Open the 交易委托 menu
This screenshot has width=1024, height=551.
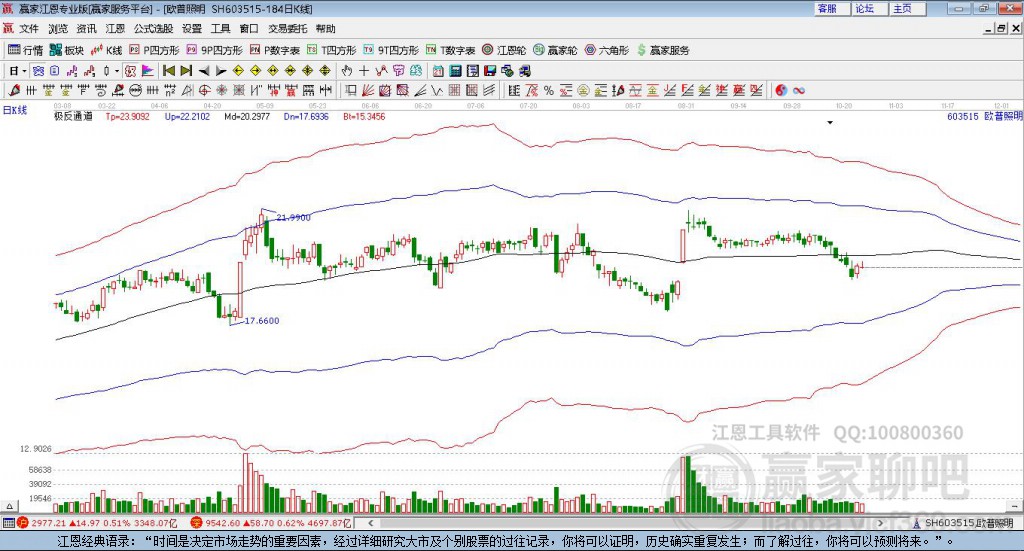coord(287,29)
